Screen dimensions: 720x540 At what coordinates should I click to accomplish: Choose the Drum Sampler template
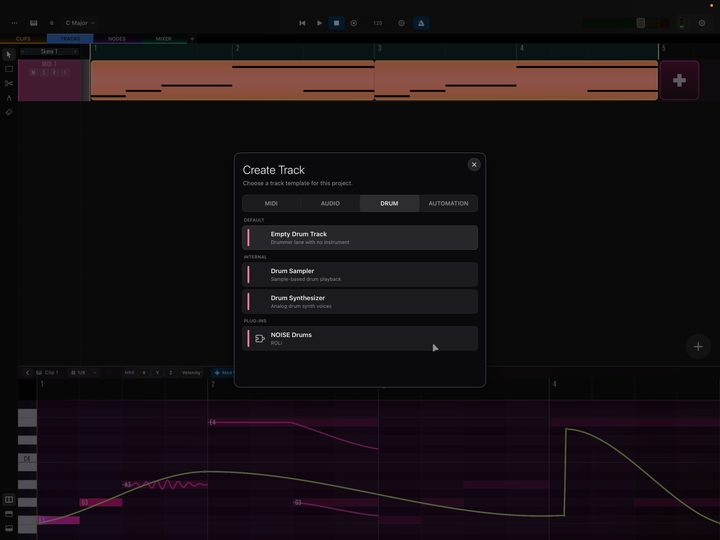pyautogui.click(x=360, y=275)
